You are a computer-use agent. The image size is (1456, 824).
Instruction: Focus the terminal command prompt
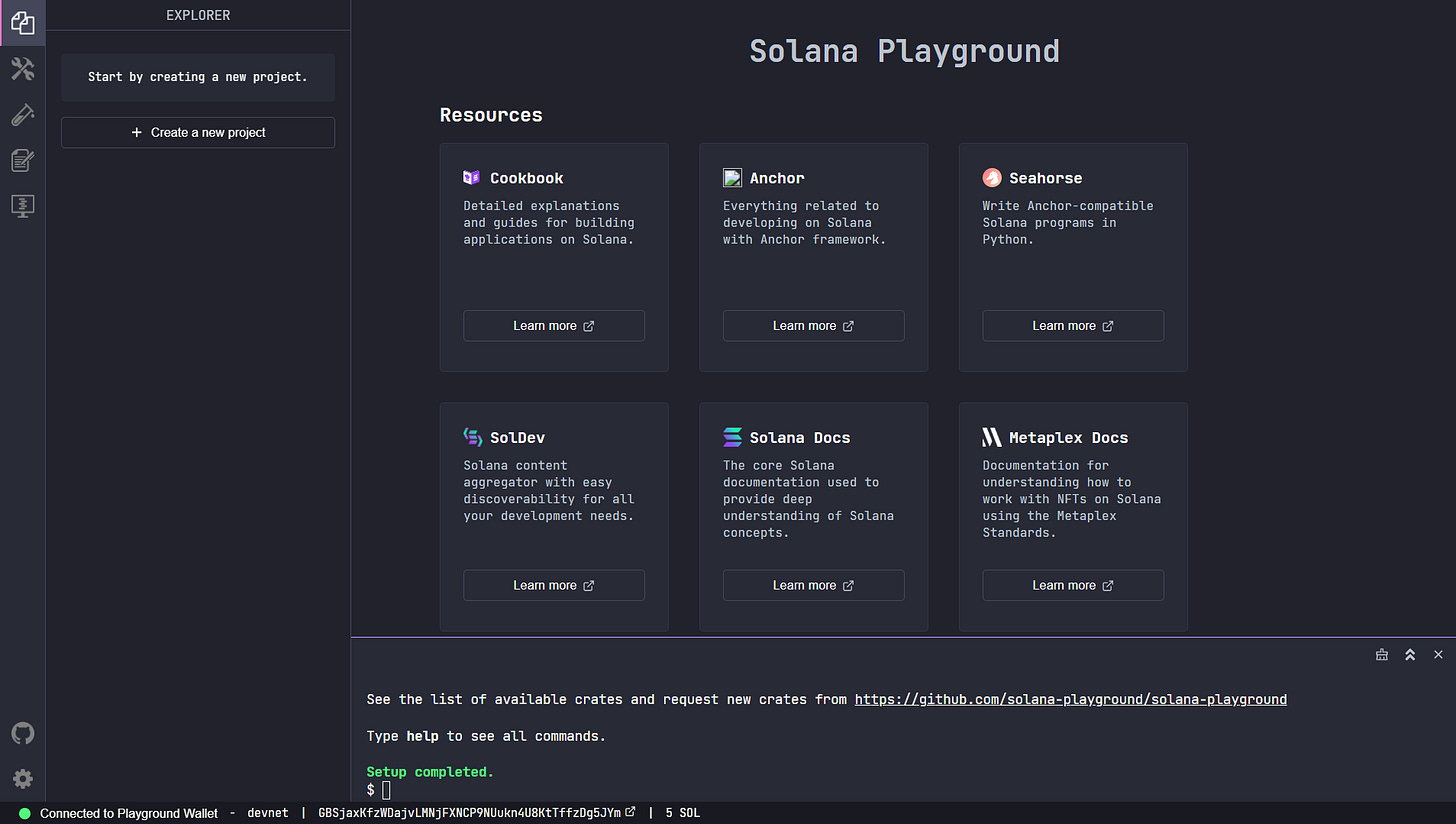[x=387, y=790]
